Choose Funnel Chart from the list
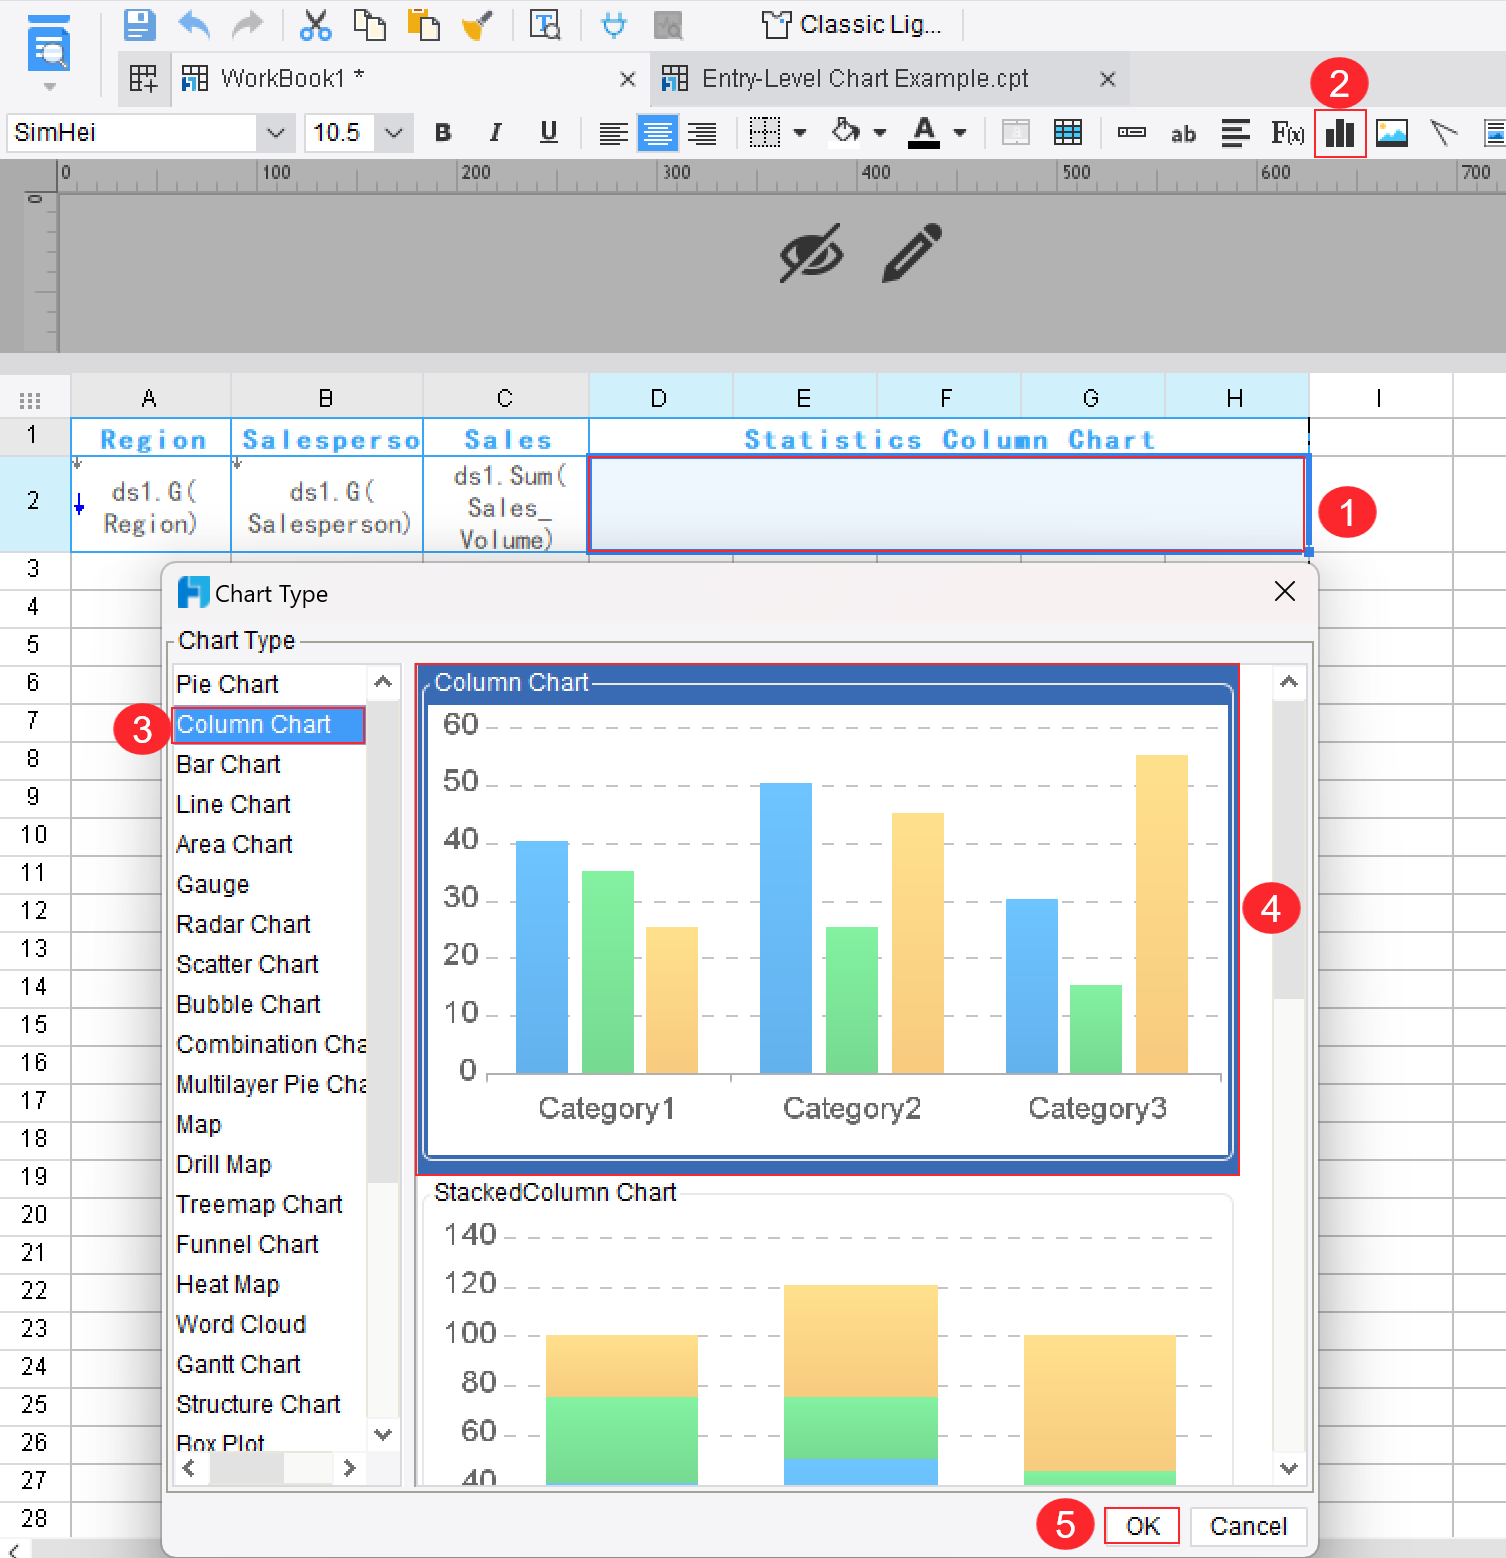1506x1558 pixels. (x=248, y=1244)
